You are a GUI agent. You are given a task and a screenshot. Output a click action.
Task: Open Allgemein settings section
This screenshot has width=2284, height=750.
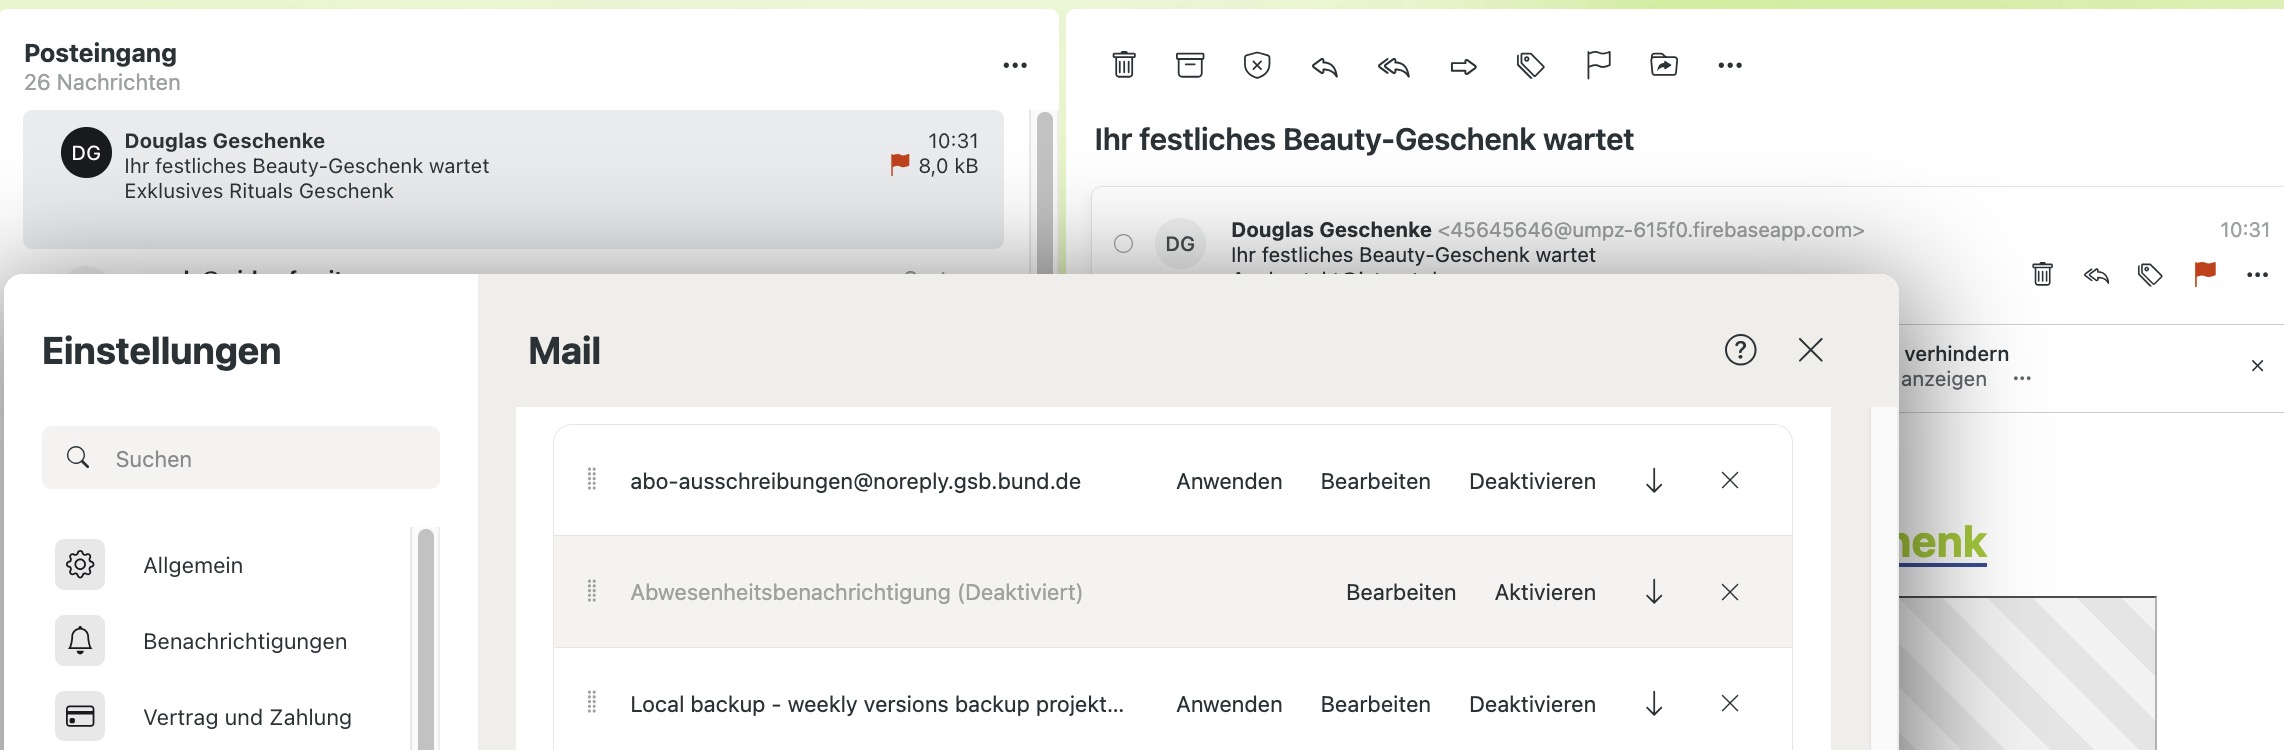click(193, 565)
